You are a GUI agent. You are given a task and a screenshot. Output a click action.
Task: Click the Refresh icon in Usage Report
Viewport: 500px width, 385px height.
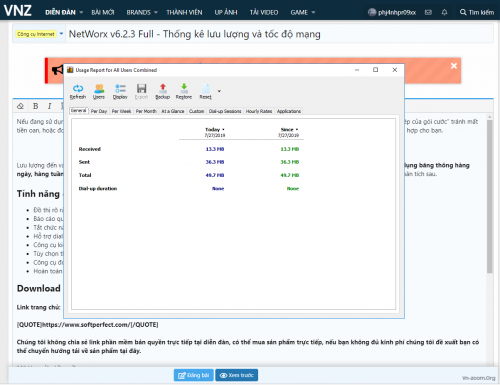tap(78, 92)
